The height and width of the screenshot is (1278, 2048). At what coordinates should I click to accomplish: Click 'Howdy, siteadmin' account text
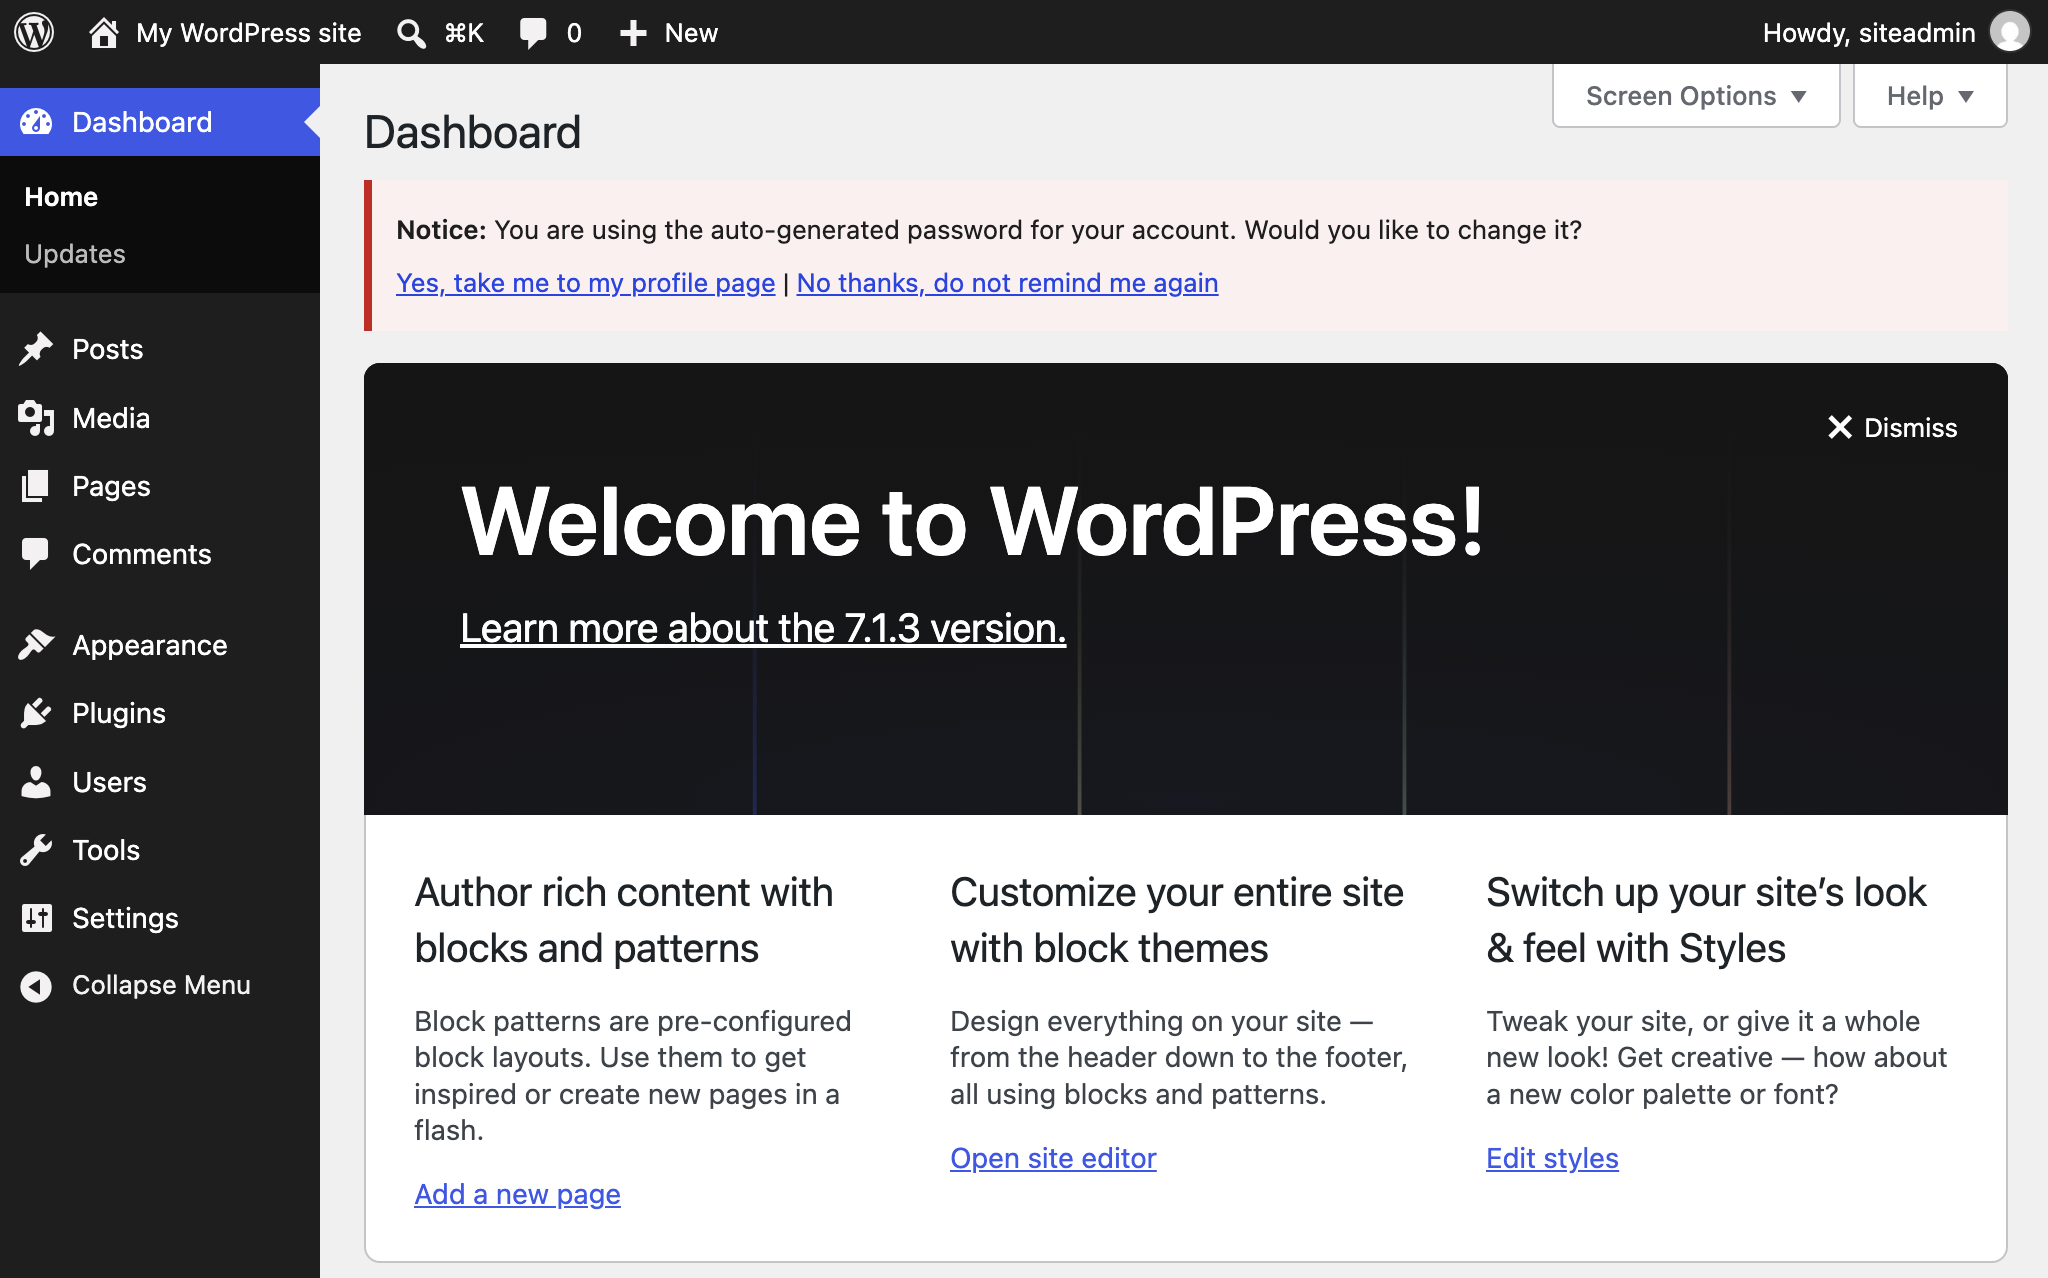(1869, 33)
